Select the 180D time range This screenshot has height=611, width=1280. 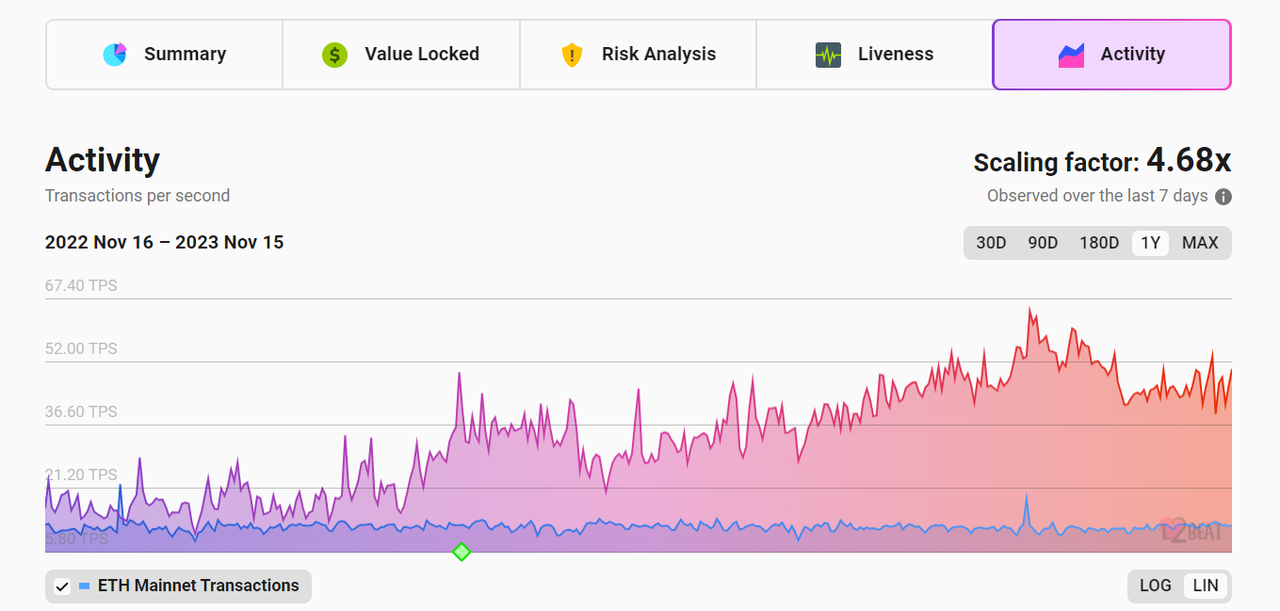click(1099, 243)
